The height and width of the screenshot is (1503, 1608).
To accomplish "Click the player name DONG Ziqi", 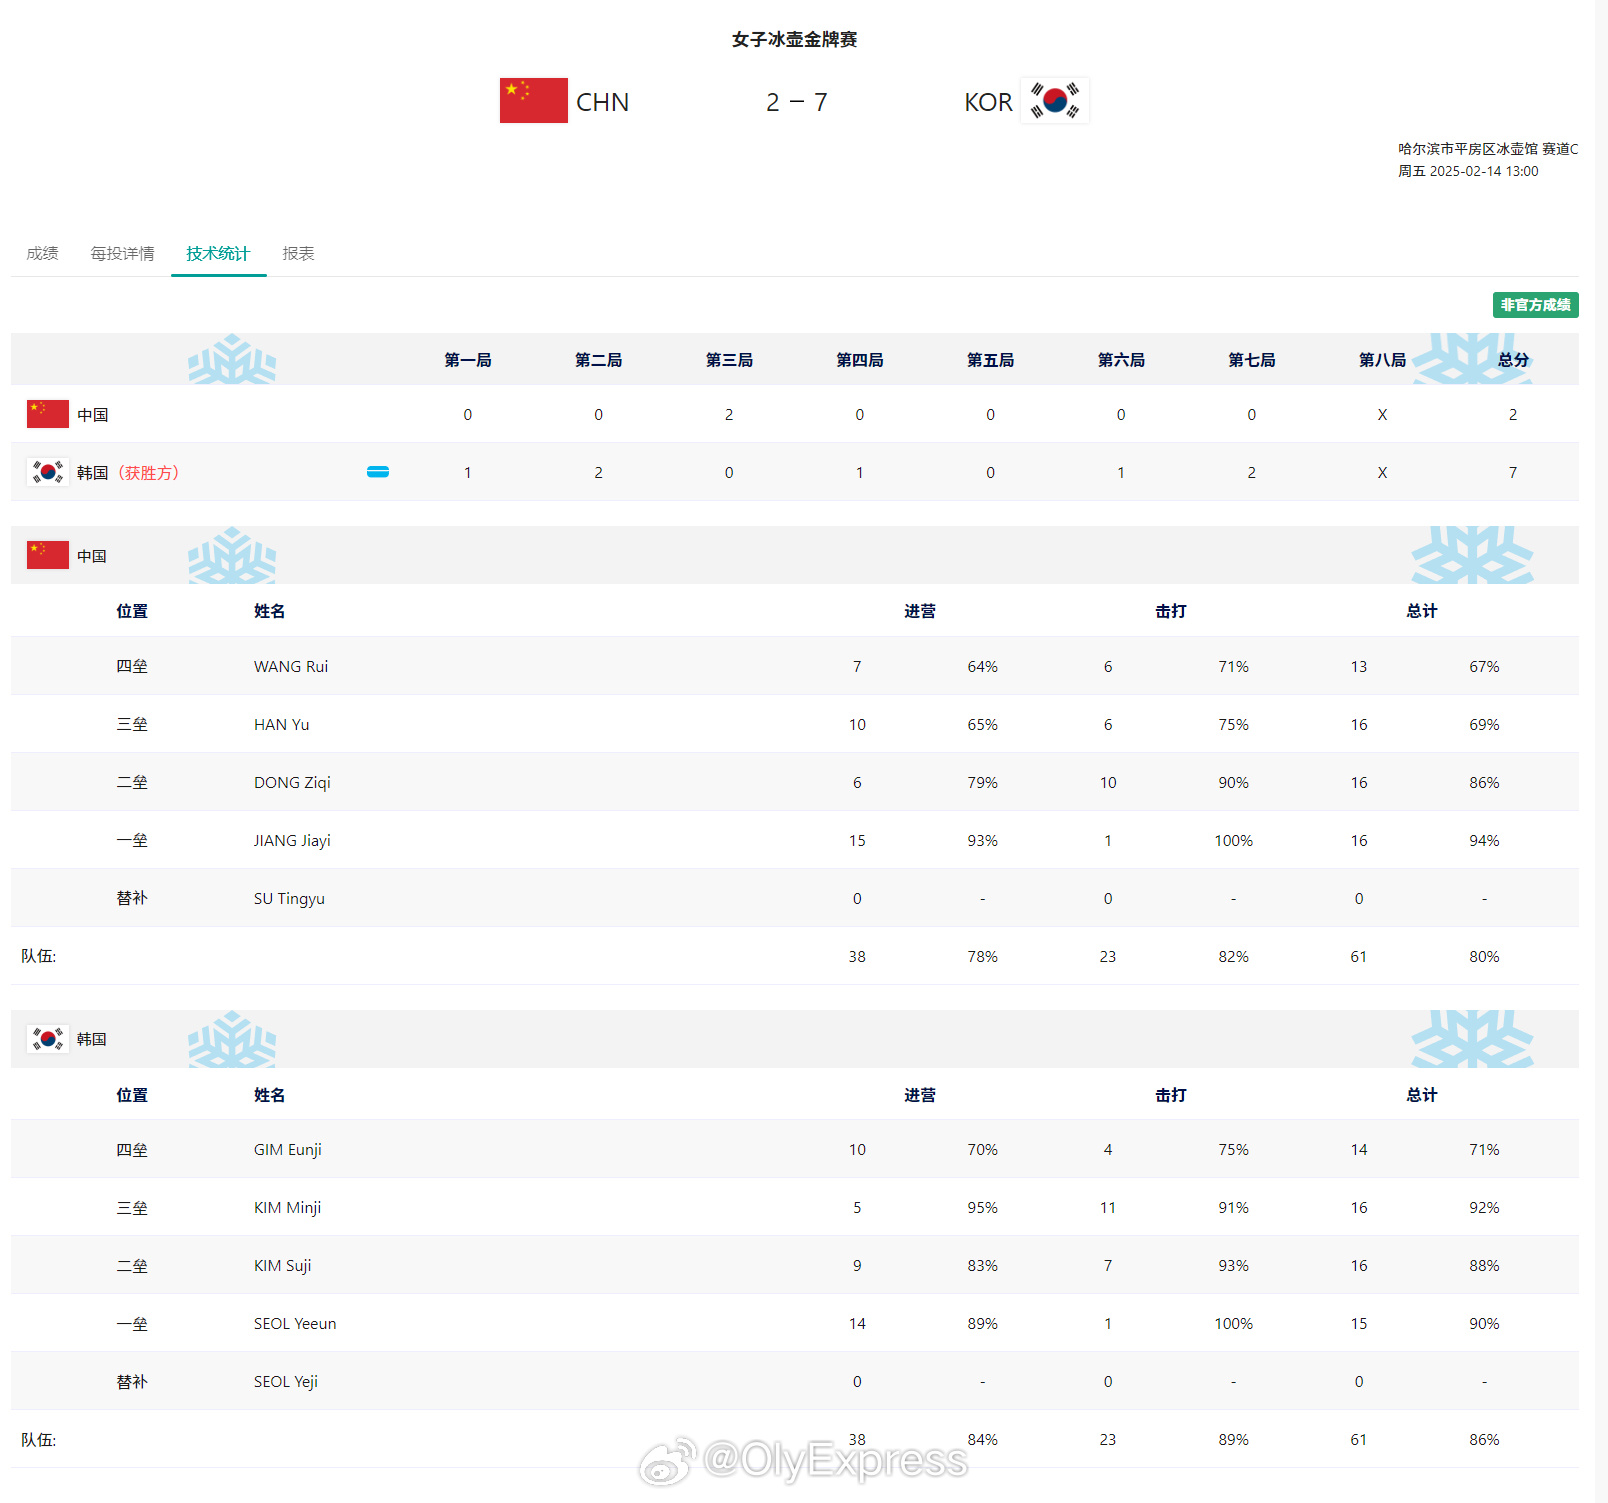I will pos(292,782).
